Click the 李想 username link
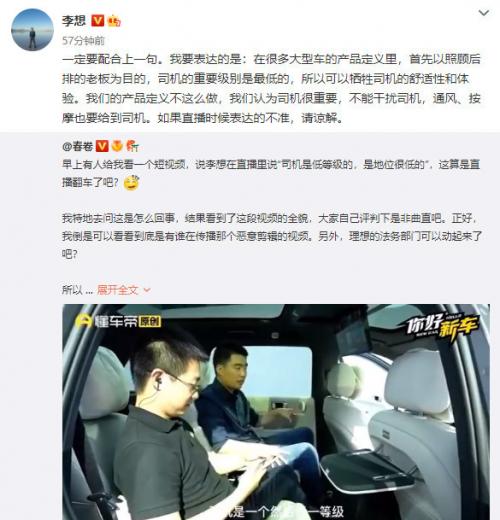 [x=74, y=21]
